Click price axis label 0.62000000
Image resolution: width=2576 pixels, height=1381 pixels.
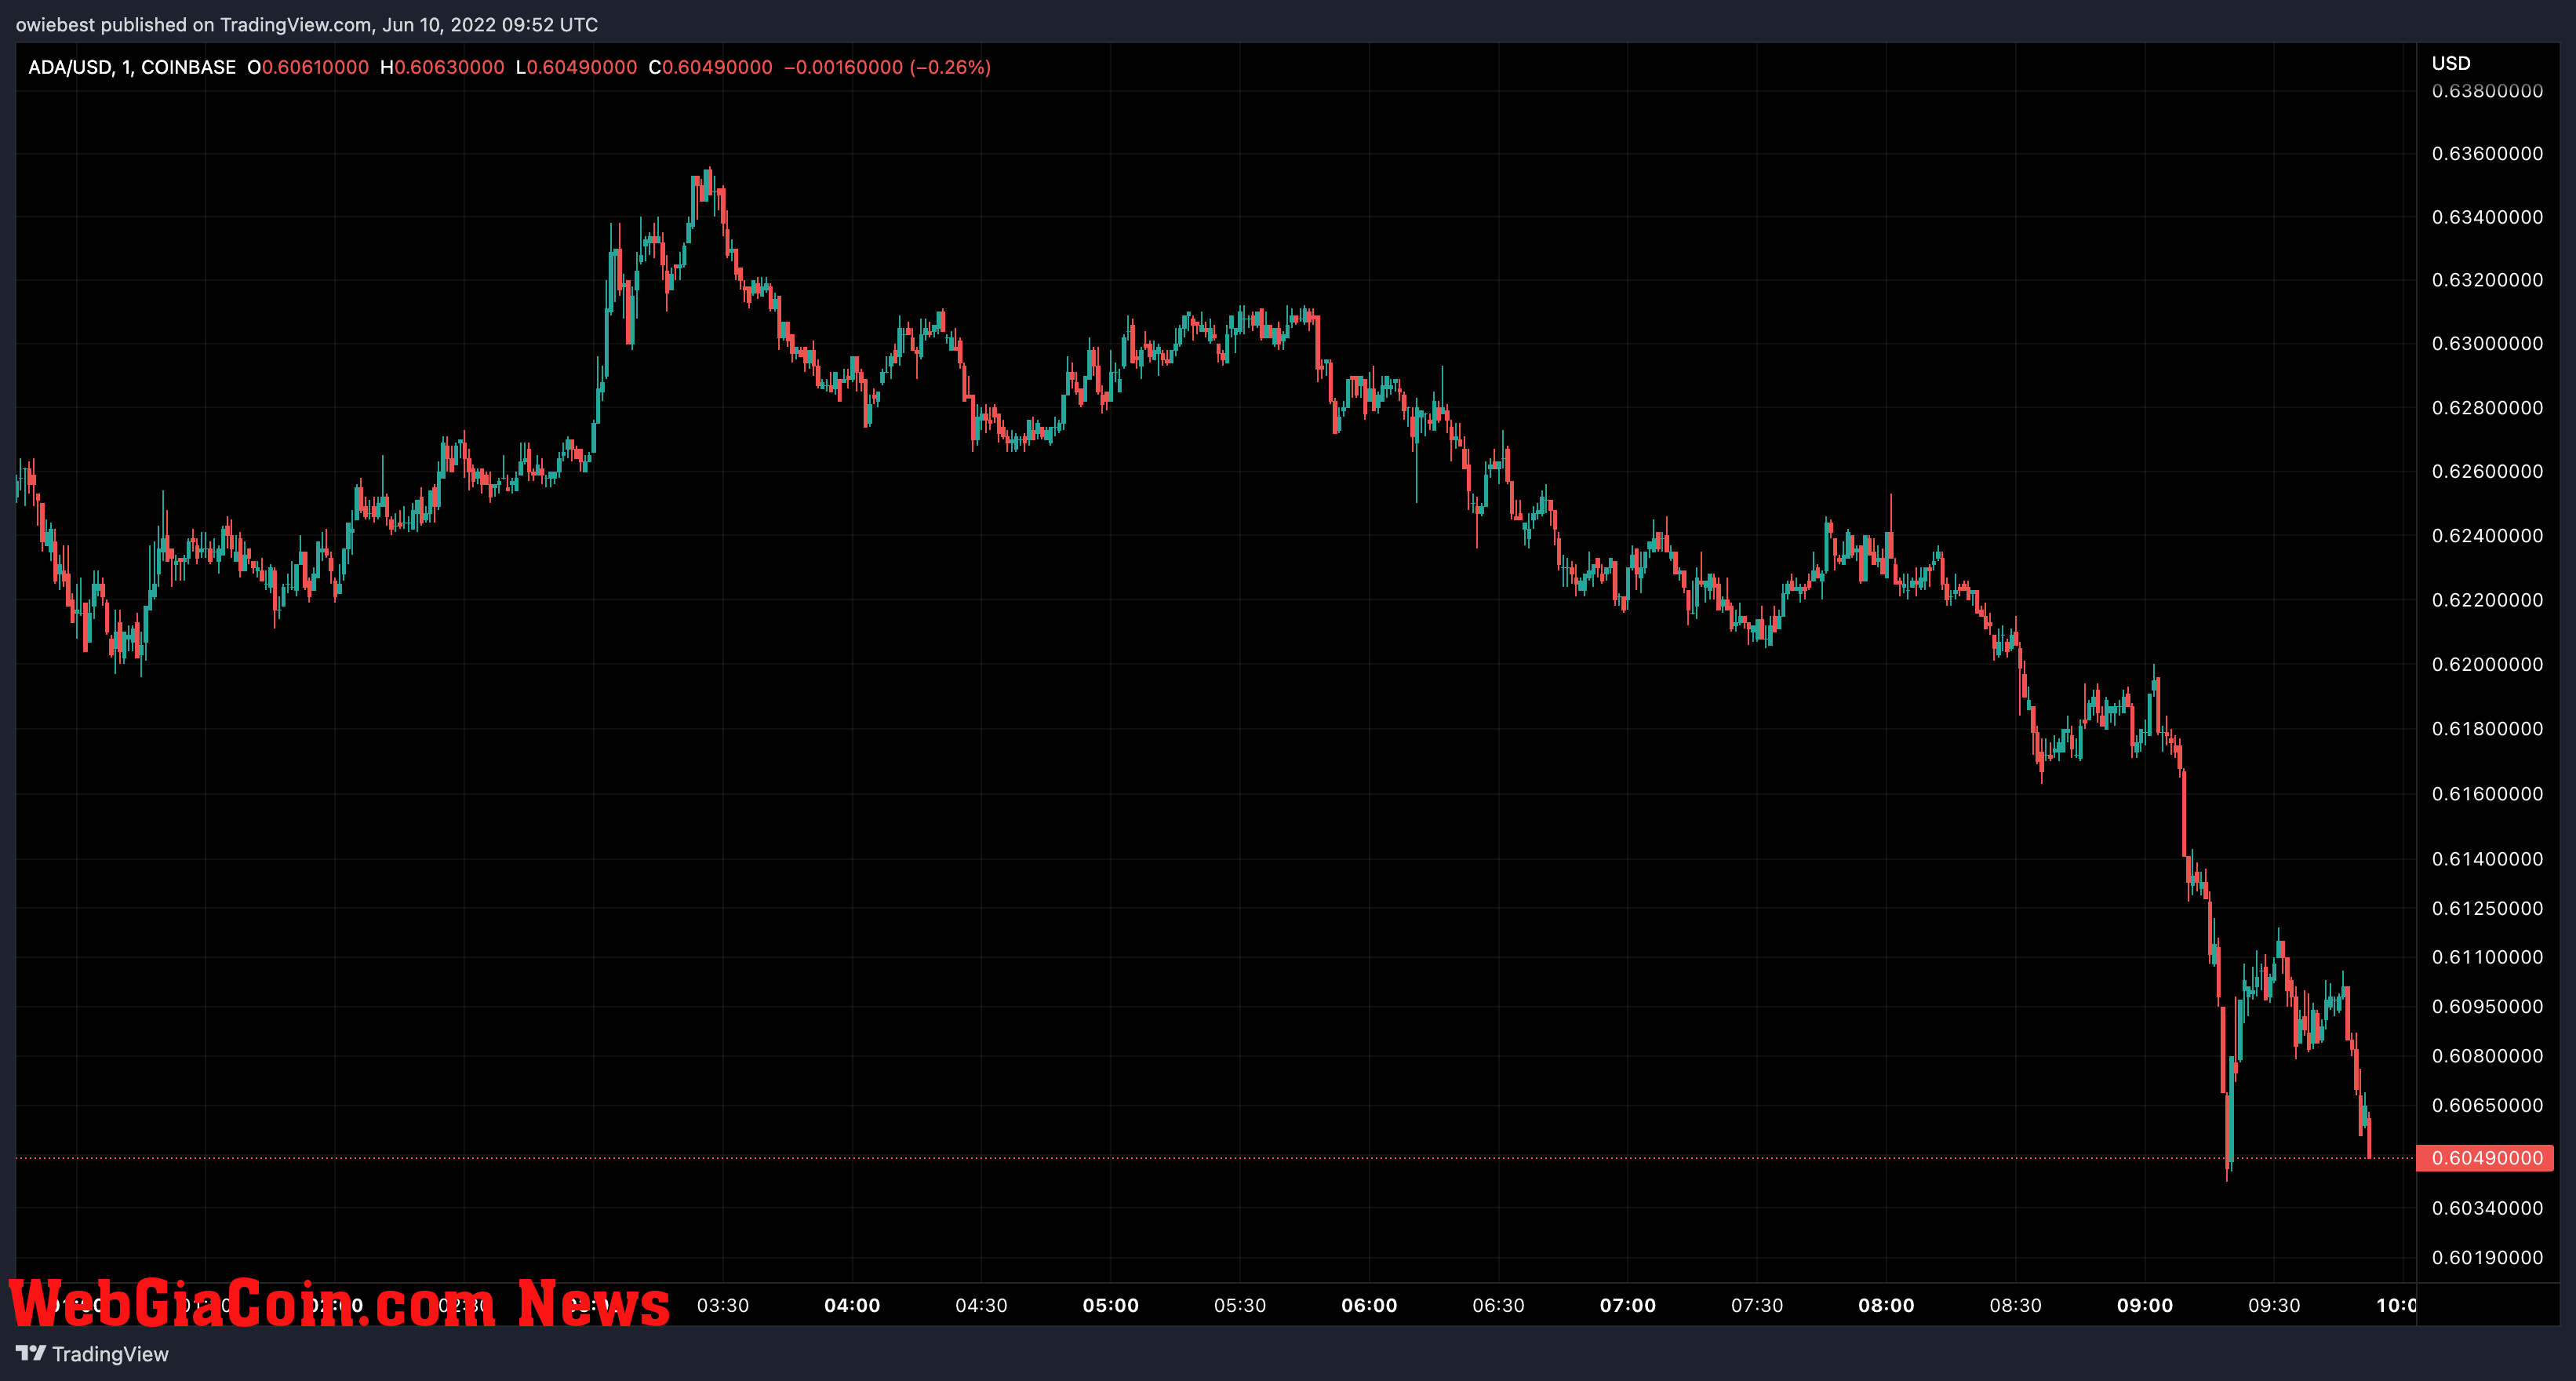point(2487,664)
